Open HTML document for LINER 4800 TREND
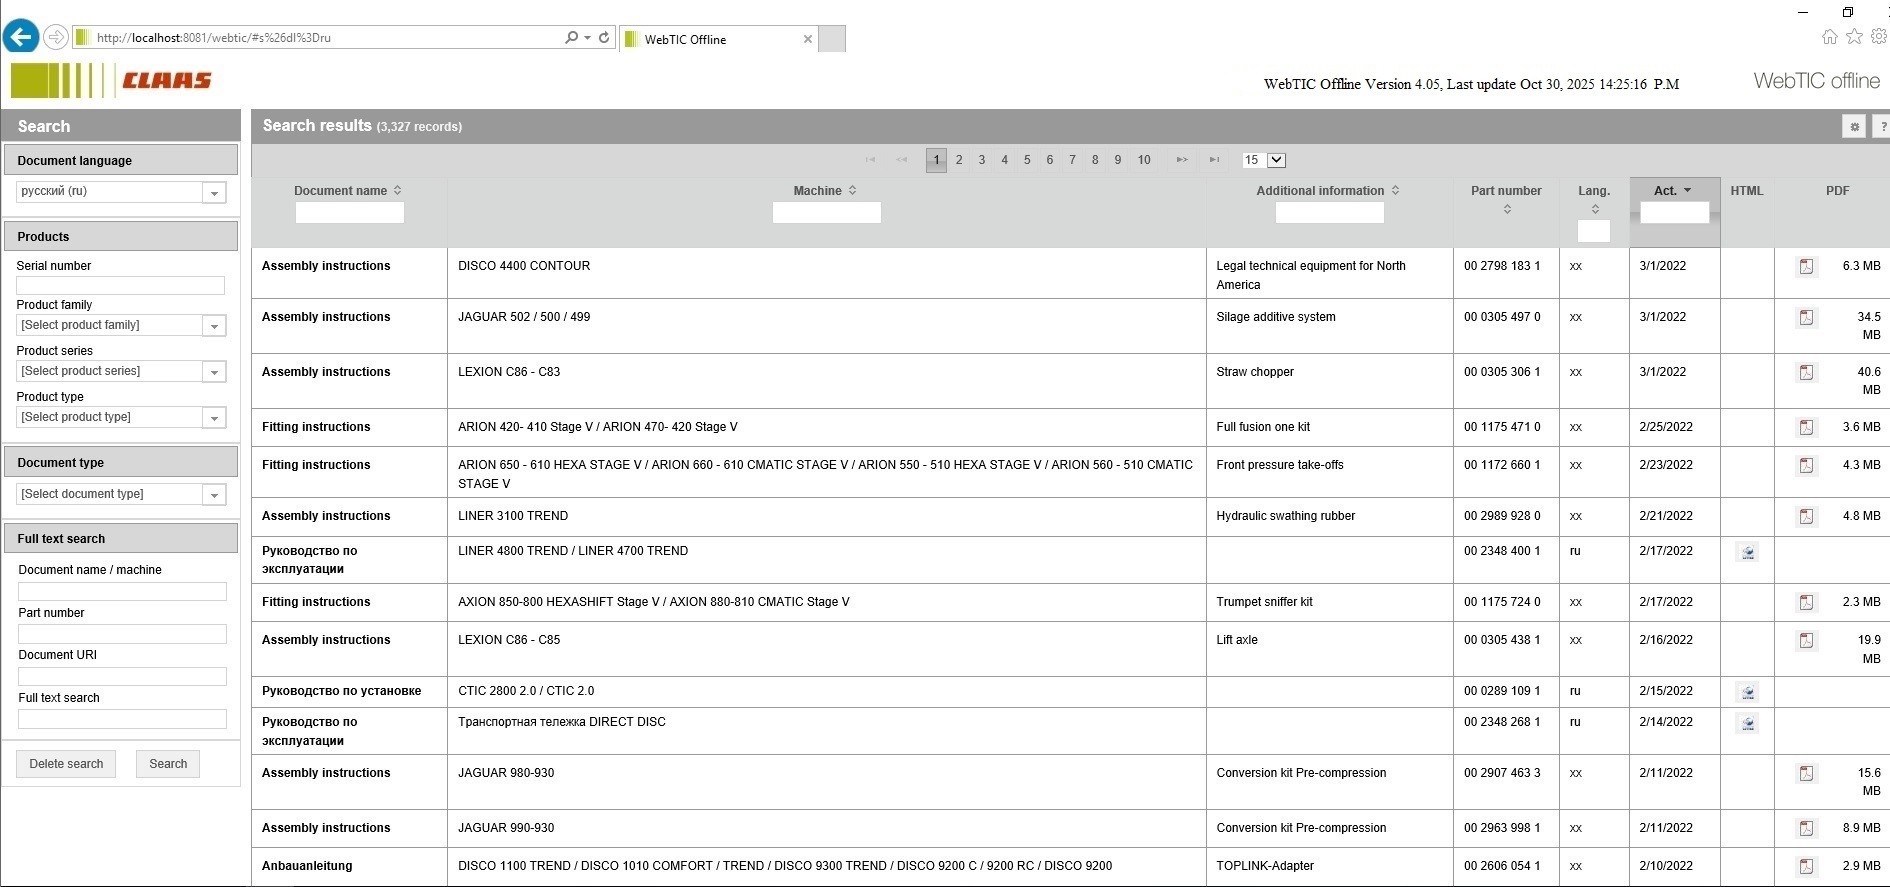 pos(1747,552)
